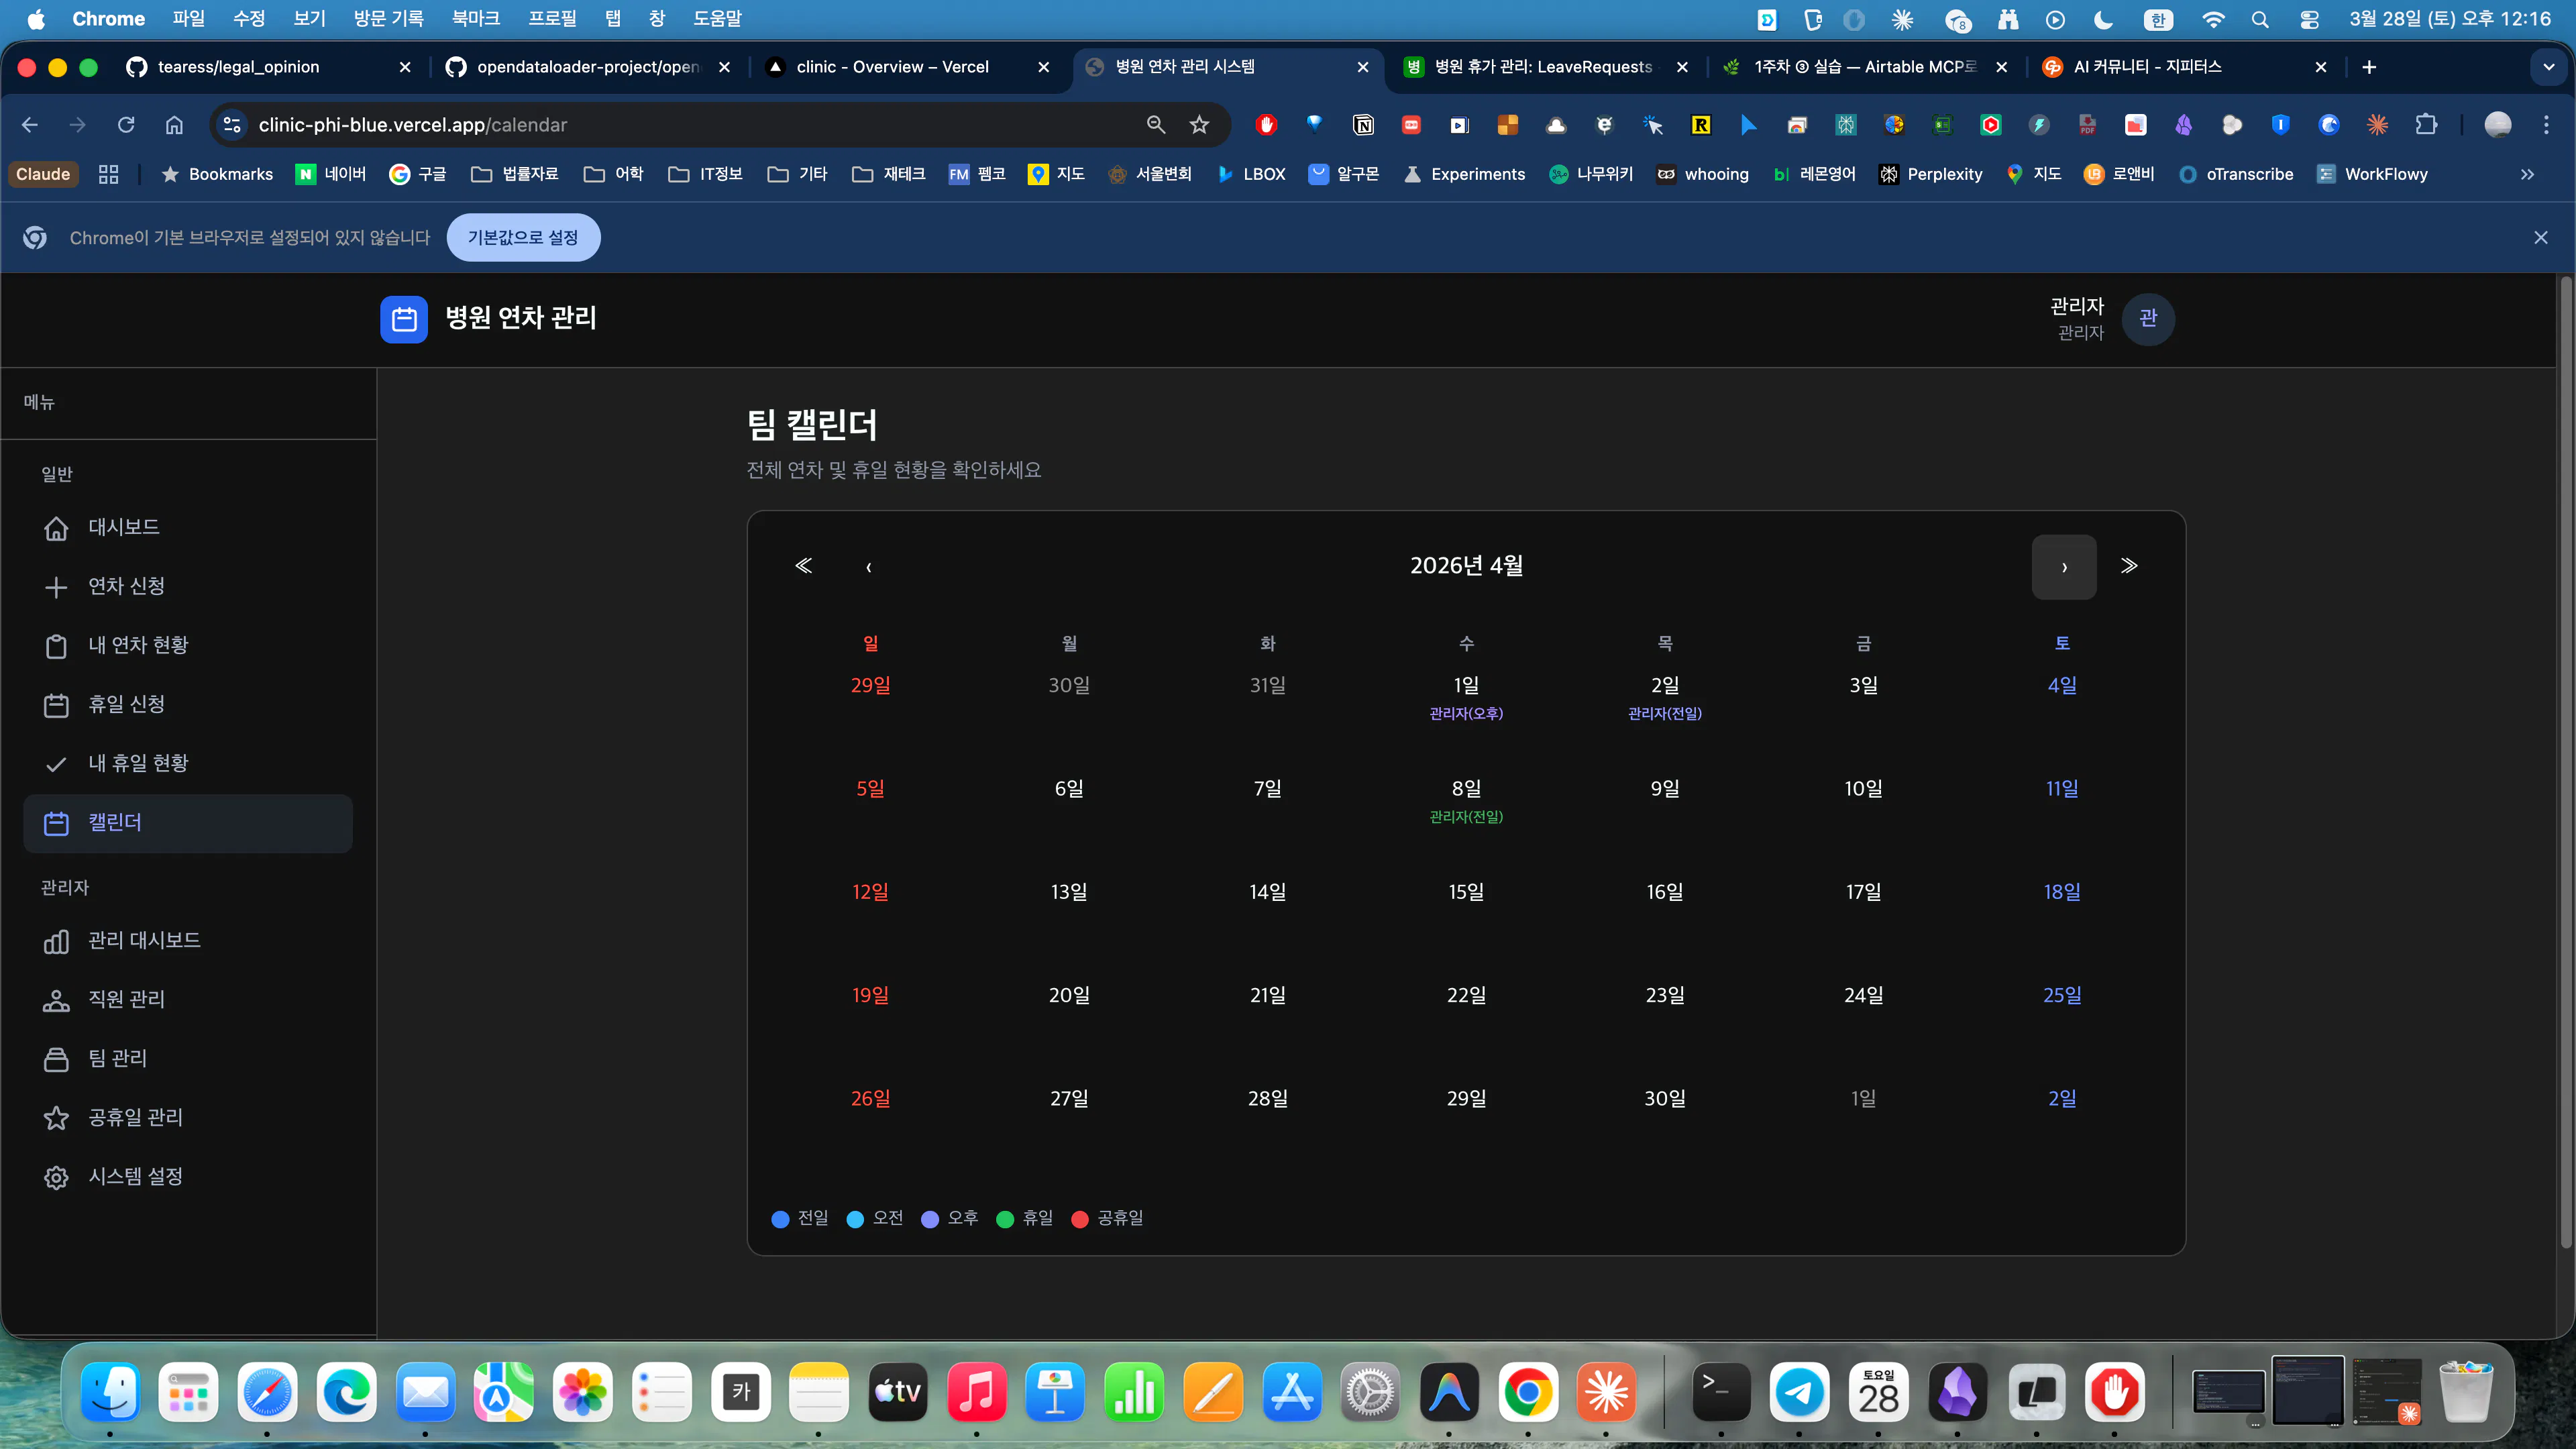Expand the Chrome tab search dropdown arrow
Image resolution: width=2576 pixels, height=1449 pixels.
point(2549,67)
